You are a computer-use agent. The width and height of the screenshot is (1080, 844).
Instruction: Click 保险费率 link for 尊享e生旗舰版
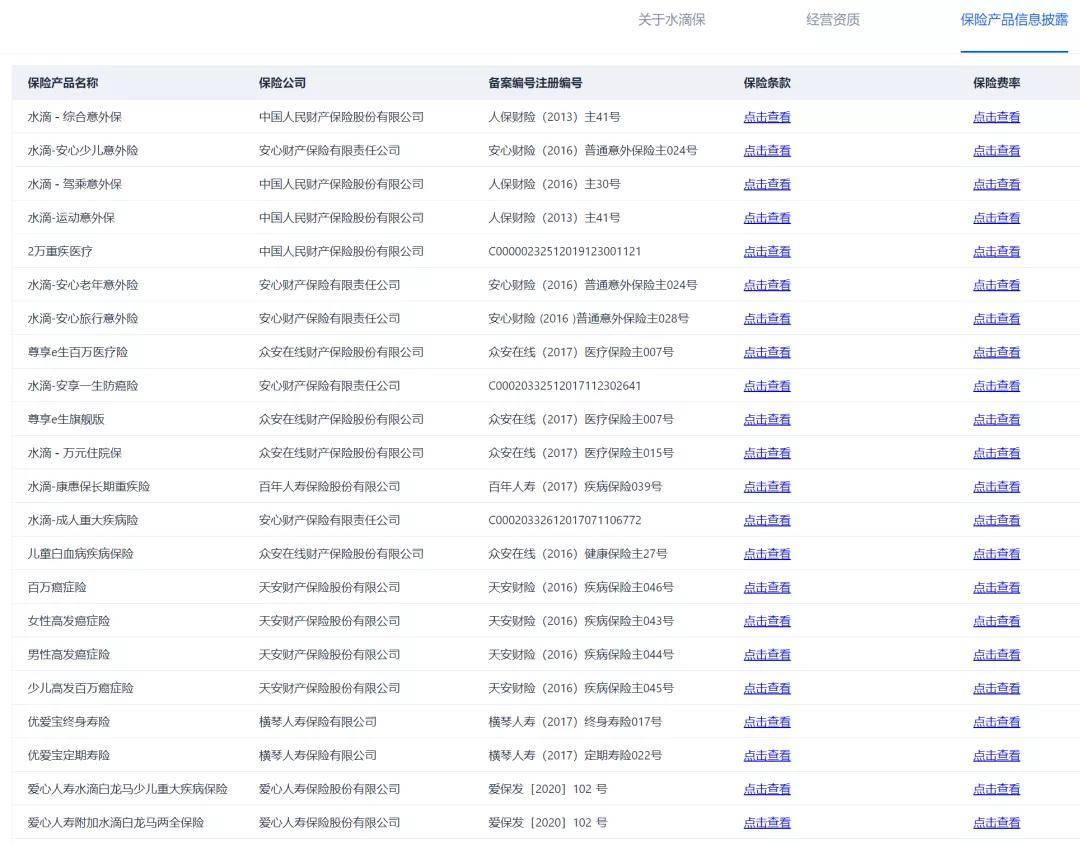click(x=996, y=420)
